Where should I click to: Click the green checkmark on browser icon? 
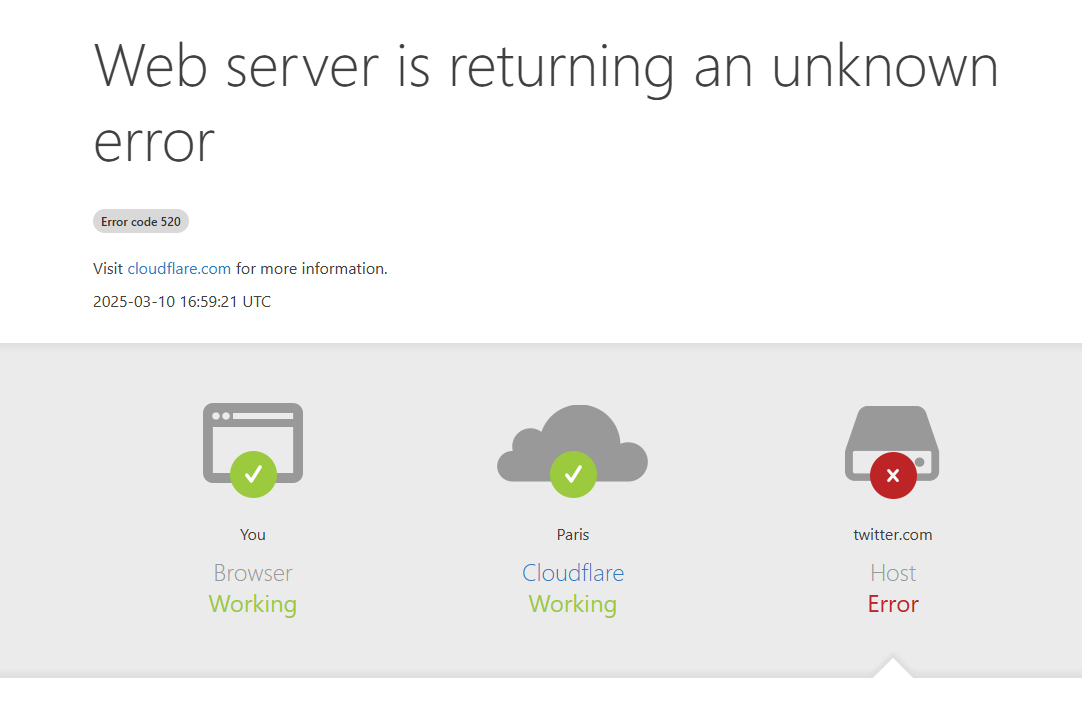click(253, 474)
